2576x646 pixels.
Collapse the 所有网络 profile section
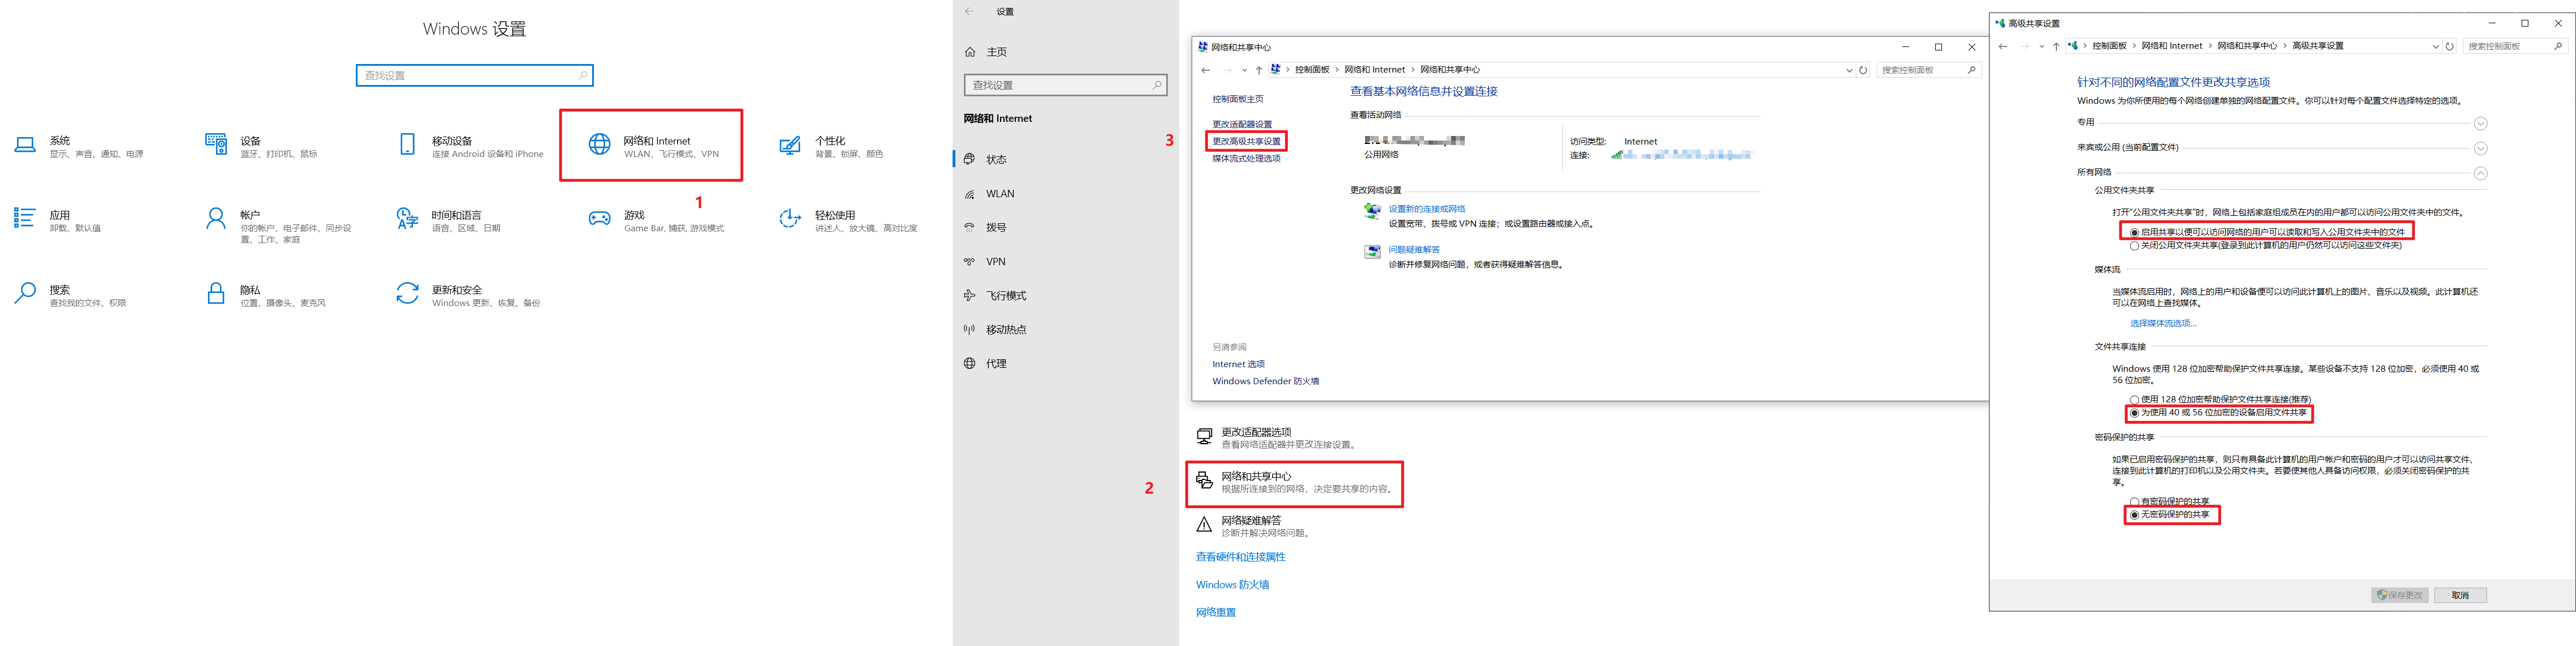click(x=2480, y=174)
